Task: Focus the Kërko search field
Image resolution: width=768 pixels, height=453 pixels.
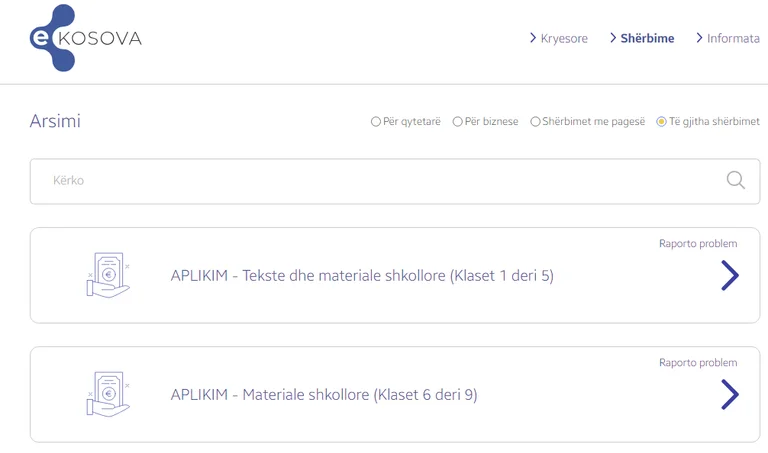Action: [395, 181]
